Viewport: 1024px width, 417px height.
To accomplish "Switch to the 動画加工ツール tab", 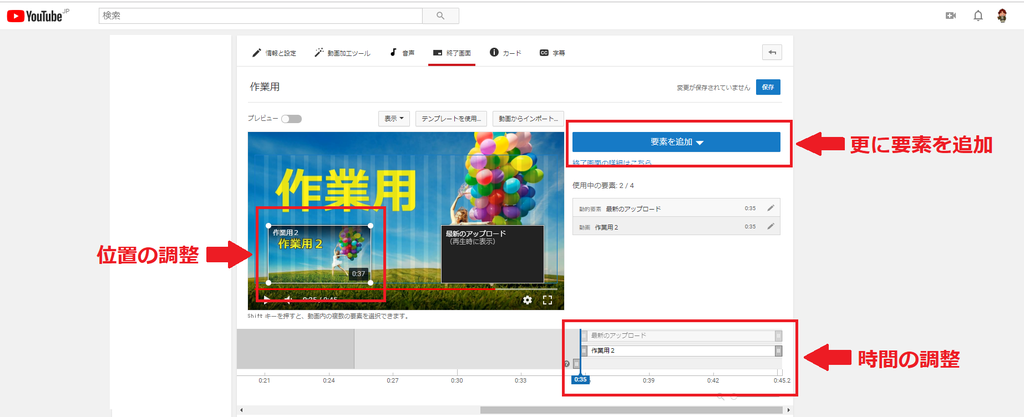I will point(343,53).
